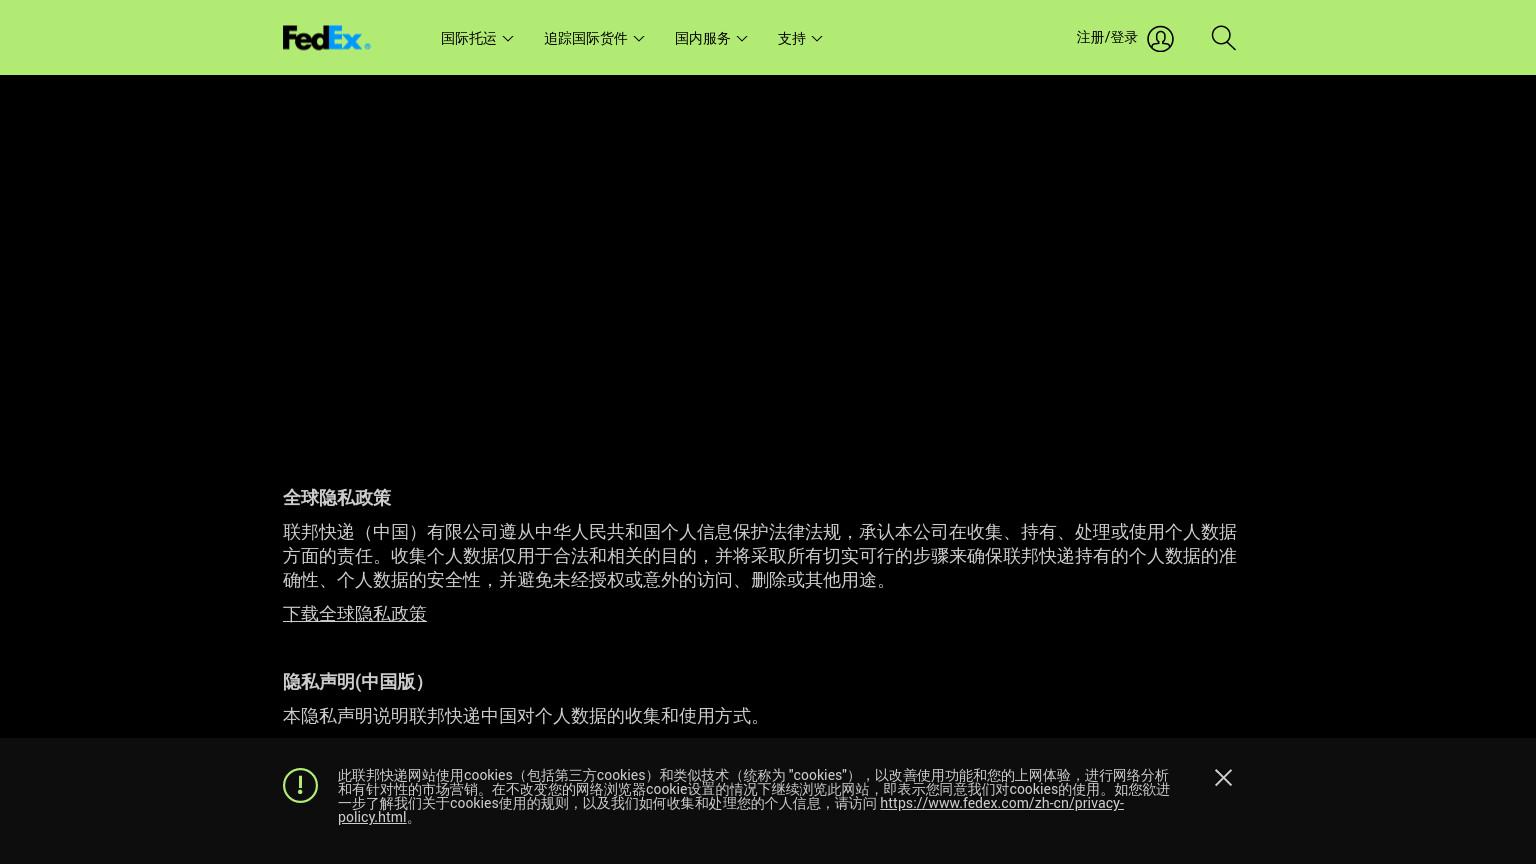Open the 追踪国际货件 menu
The width and height of the screenshot is (1536, 864).
594,38
